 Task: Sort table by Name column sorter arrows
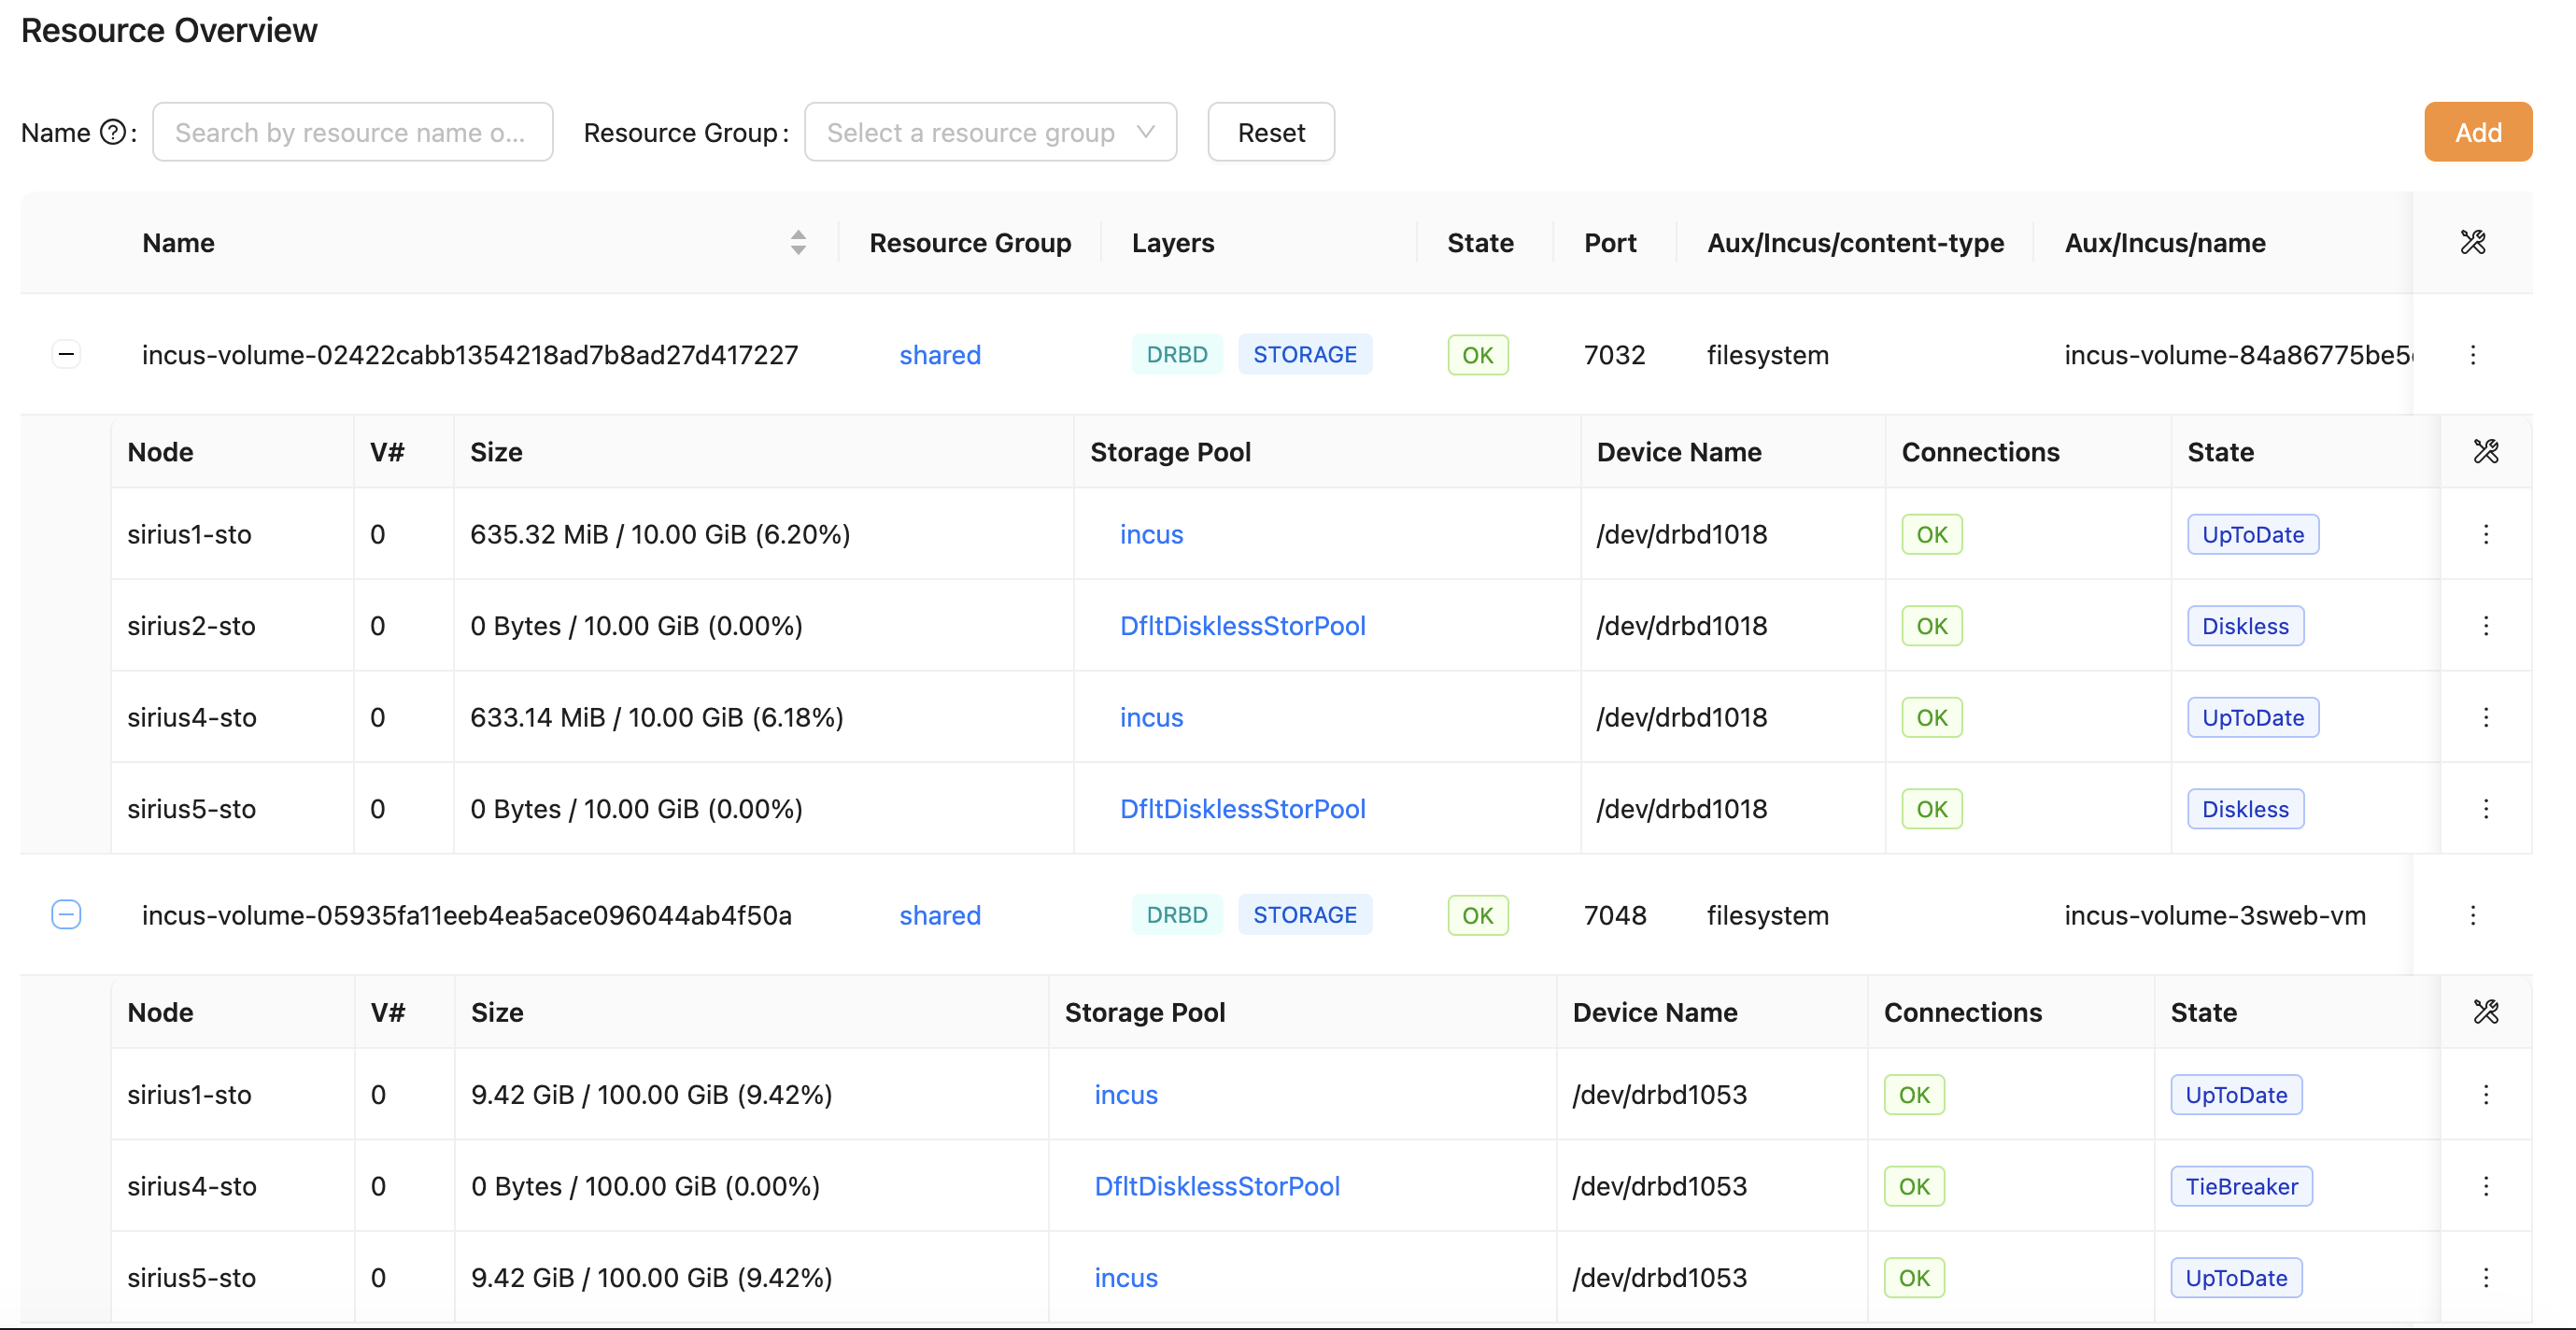coord(797,242)
